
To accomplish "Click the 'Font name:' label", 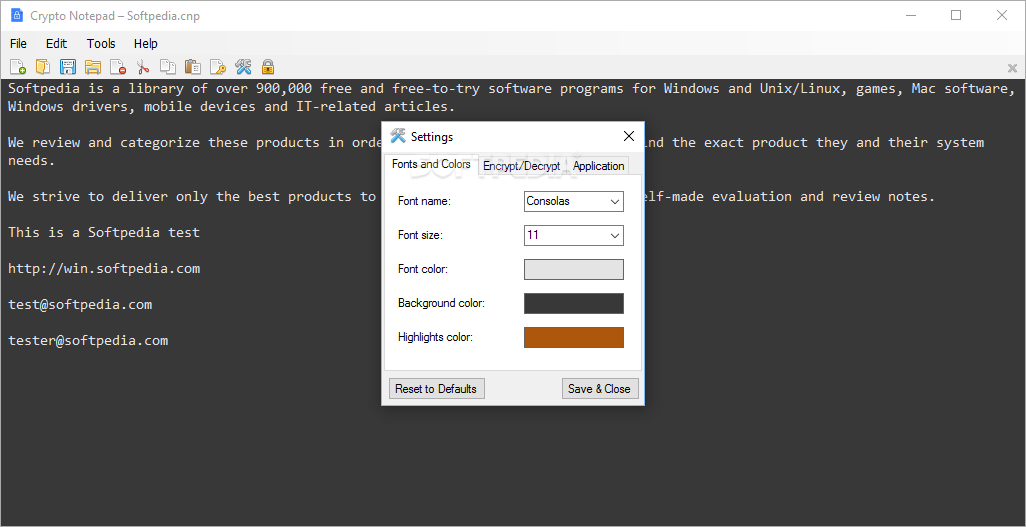I will (424, 202).
